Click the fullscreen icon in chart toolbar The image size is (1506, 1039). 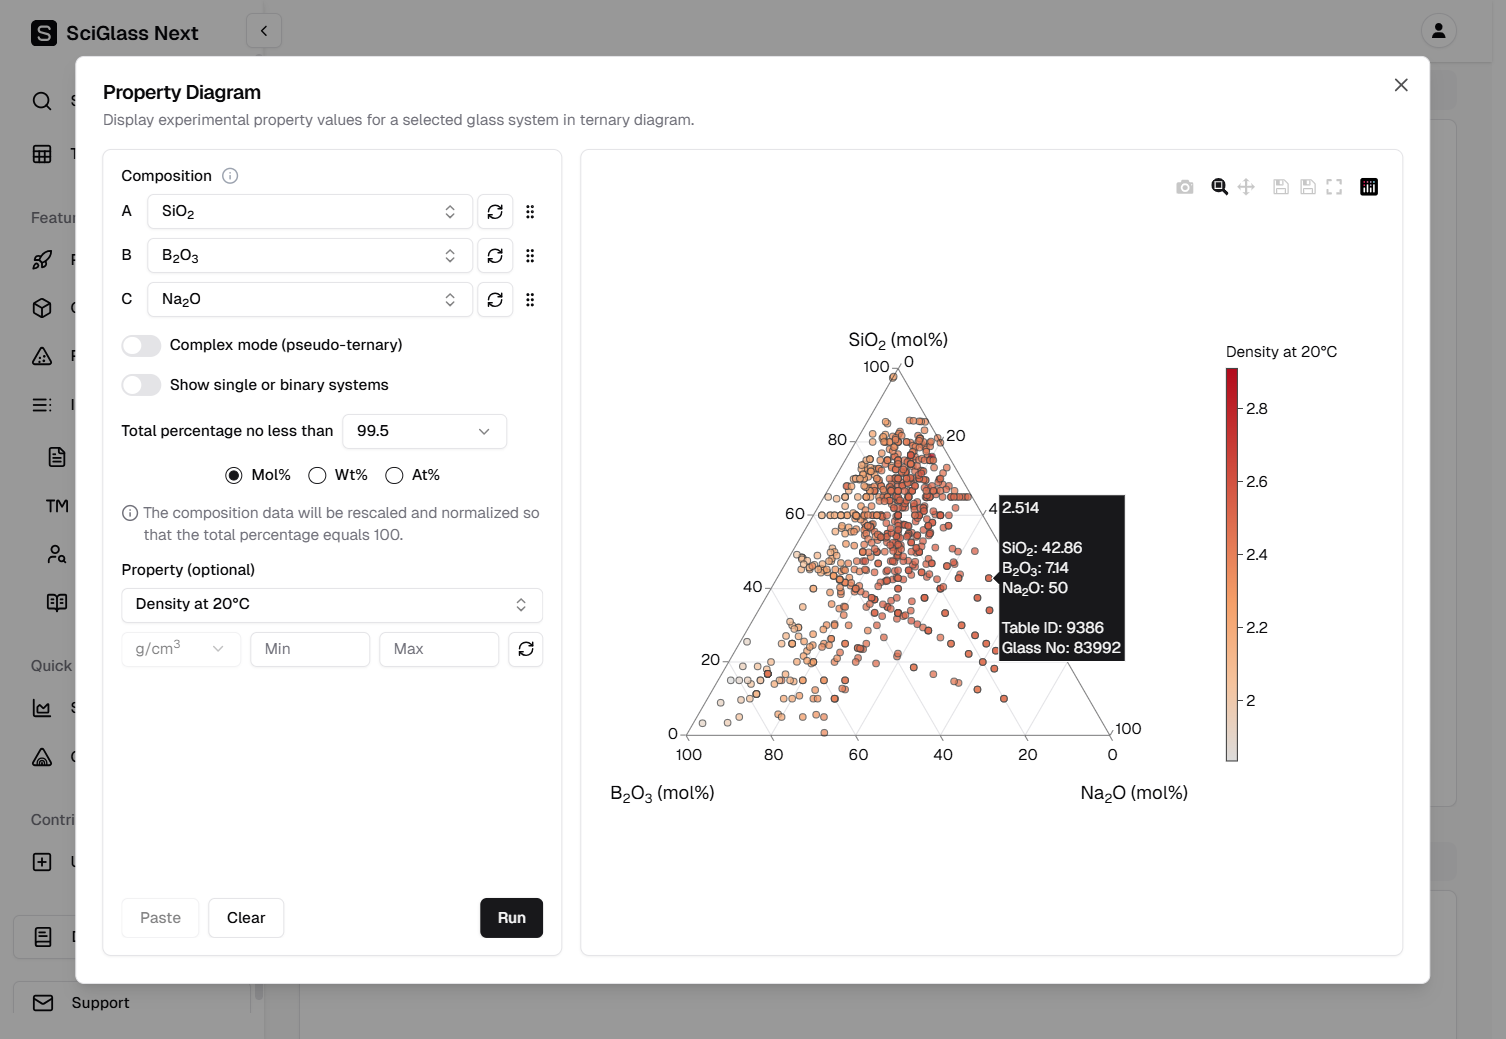point(1334,187)
